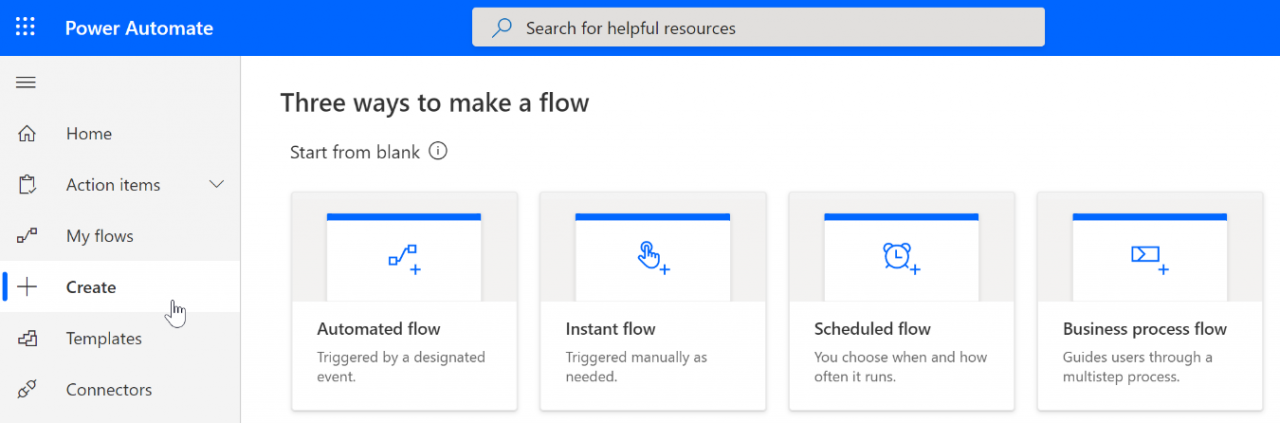
Task: Select the Automated flow card icon
Action: tap(404, 259)
